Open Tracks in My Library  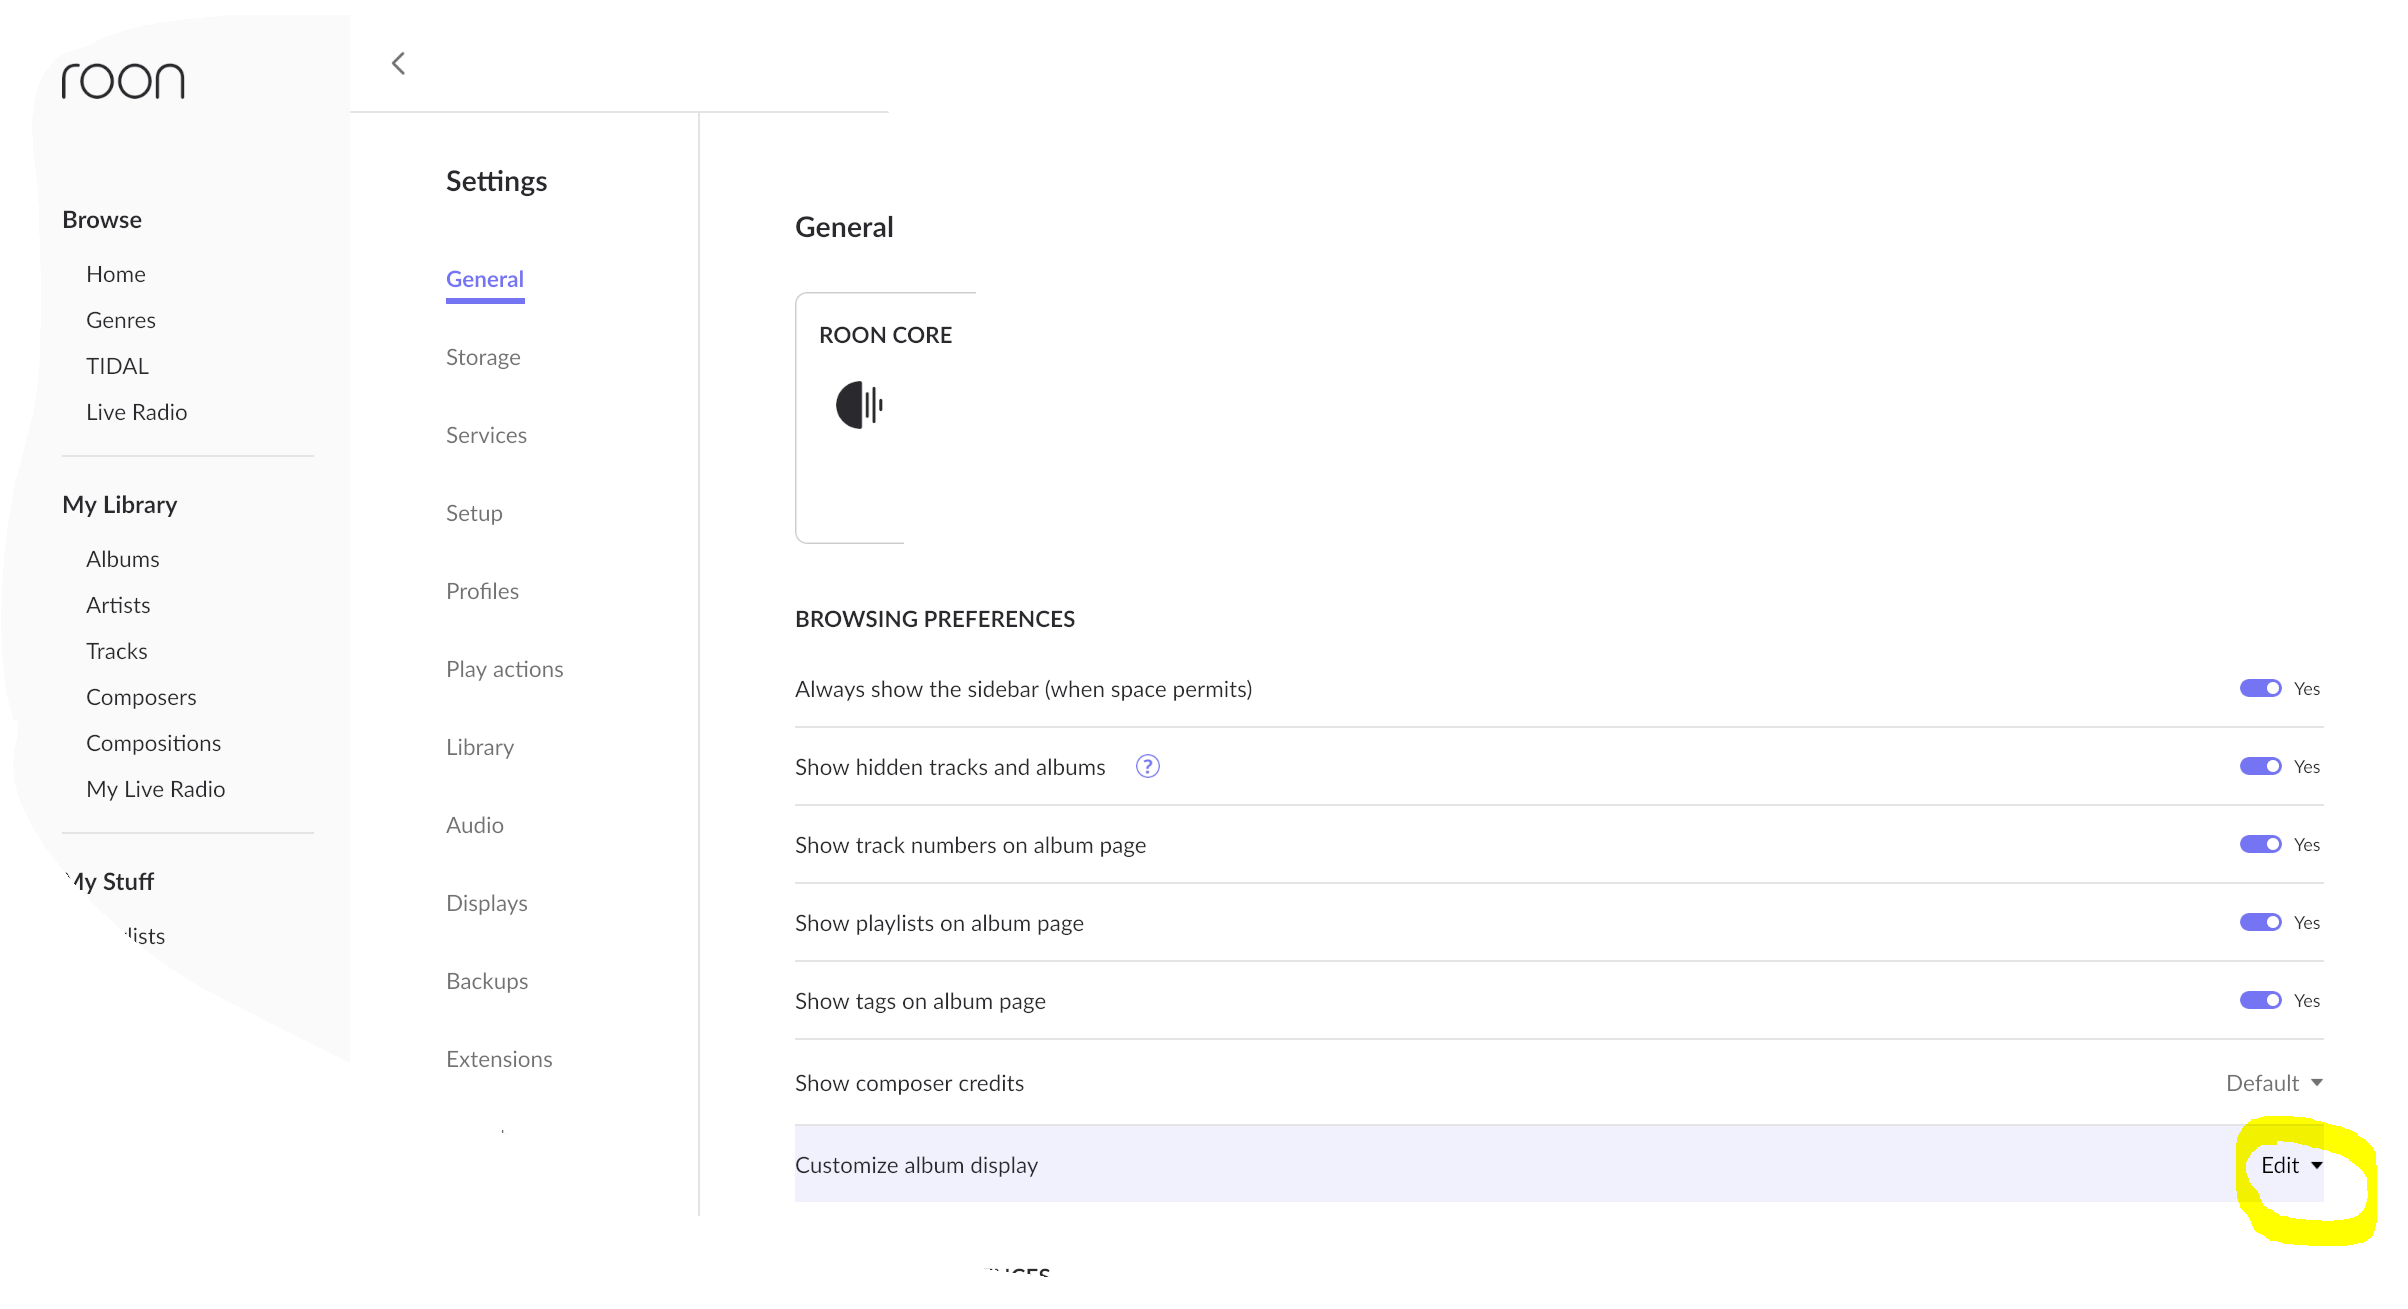point(117,652)
